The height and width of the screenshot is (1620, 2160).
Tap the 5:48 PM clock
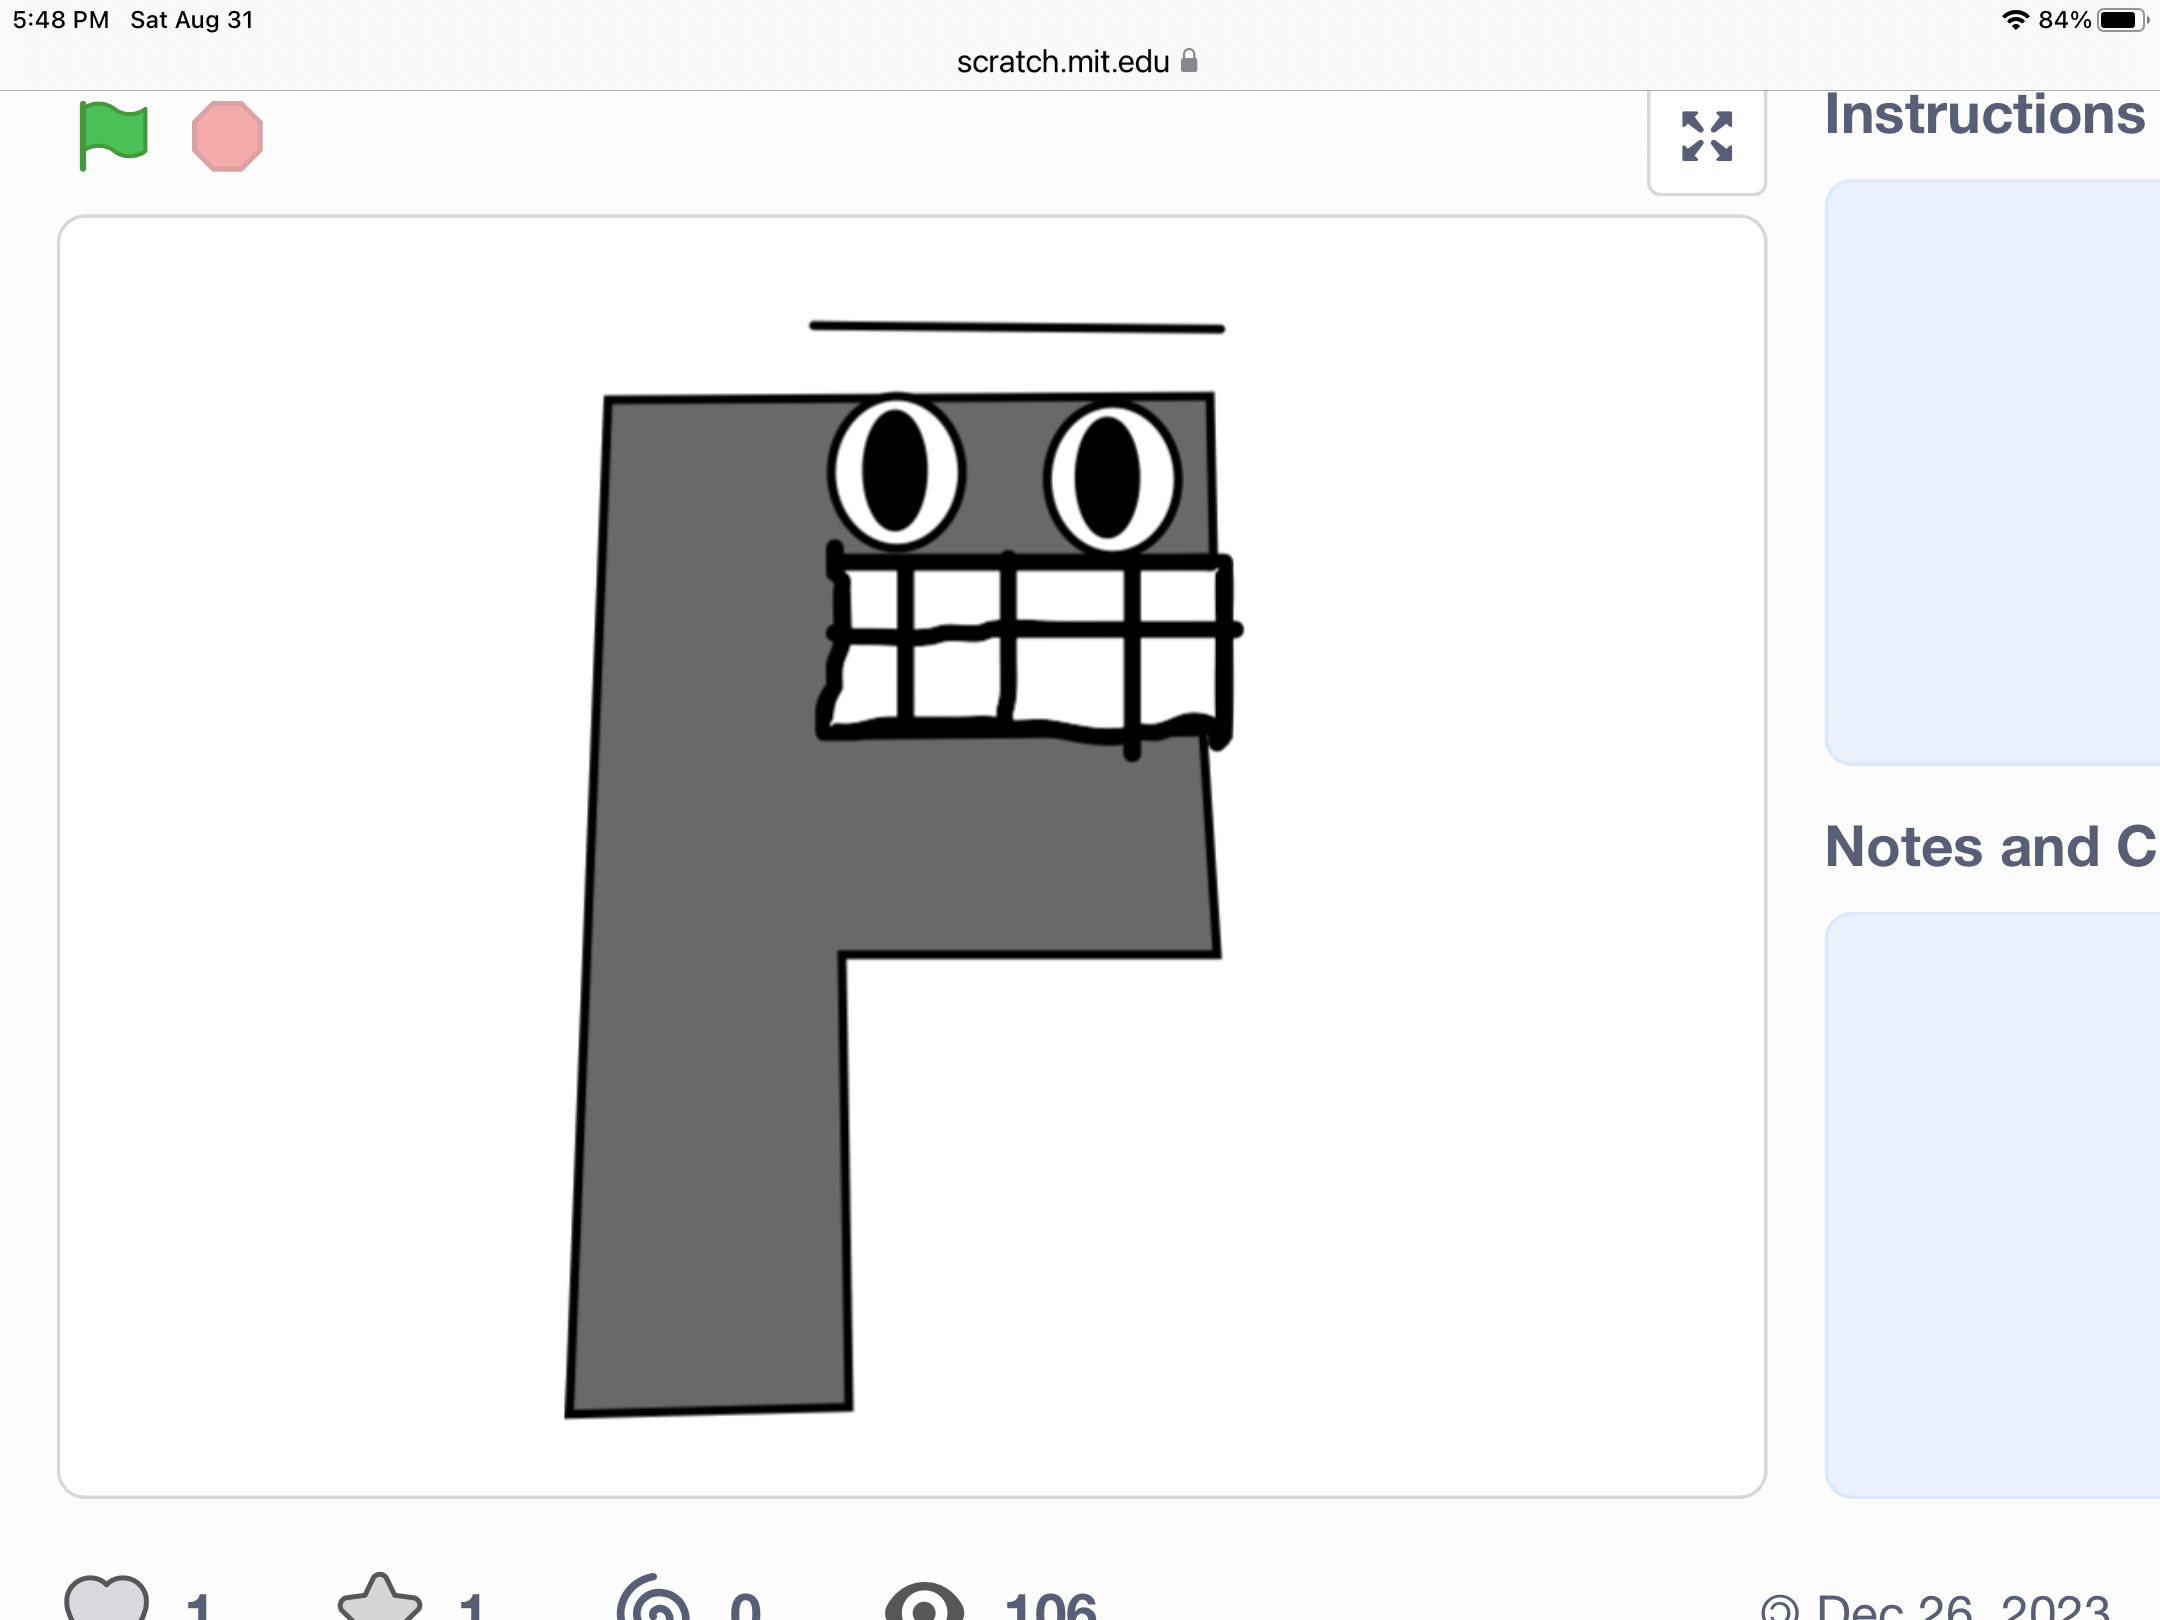pos(61,20)
